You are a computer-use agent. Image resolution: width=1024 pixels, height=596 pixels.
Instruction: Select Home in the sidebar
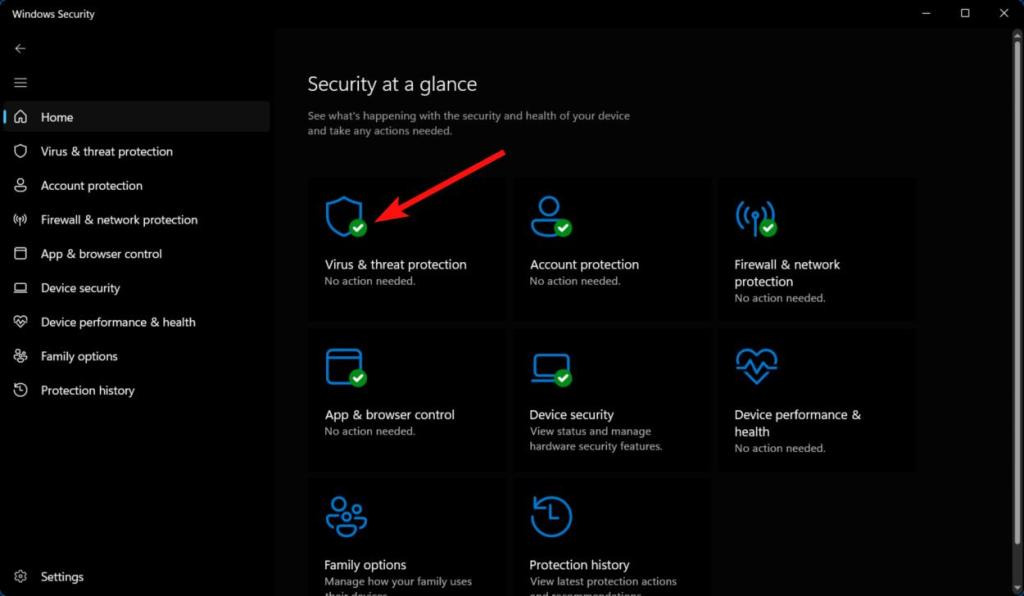(137, 117)
